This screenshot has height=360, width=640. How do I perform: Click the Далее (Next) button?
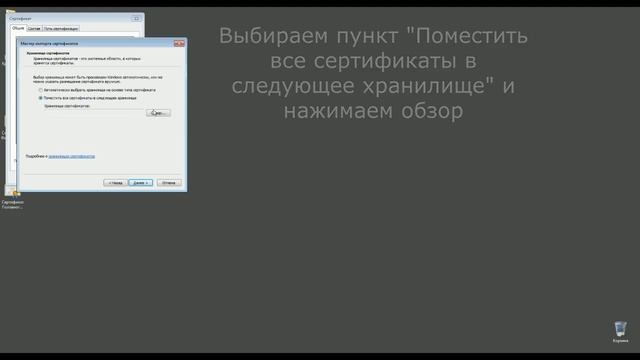pos(140,182)
